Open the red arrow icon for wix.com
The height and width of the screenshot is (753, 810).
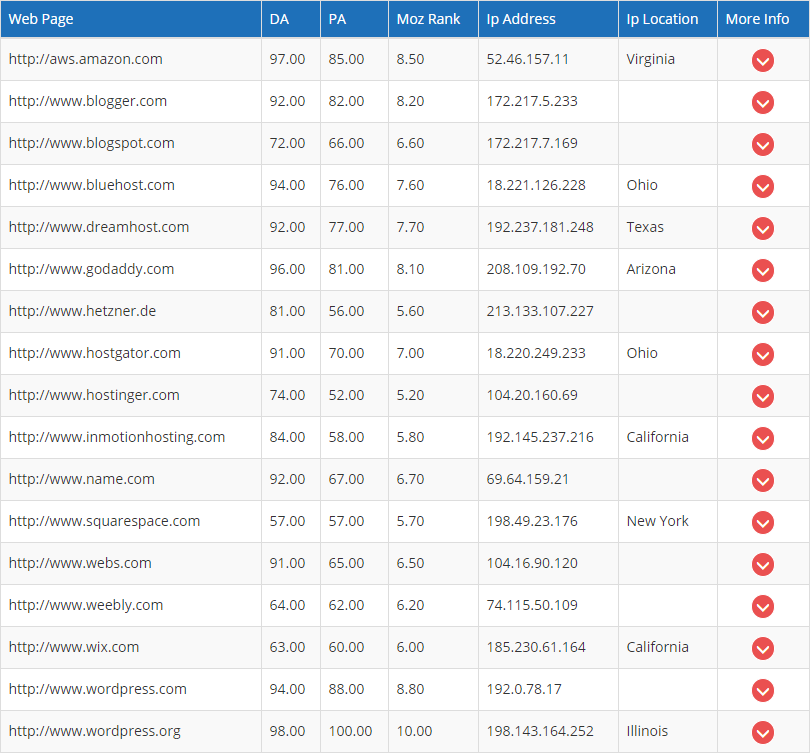(x=762, y=648)
